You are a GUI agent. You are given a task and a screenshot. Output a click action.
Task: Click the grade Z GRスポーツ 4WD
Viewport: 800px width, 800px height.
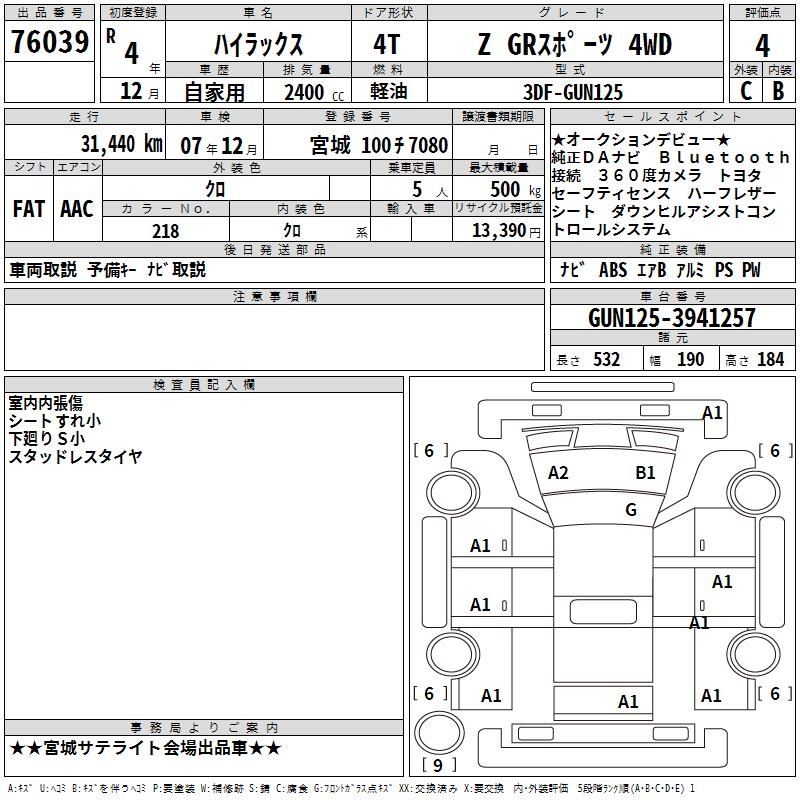[x=574, y=45]
